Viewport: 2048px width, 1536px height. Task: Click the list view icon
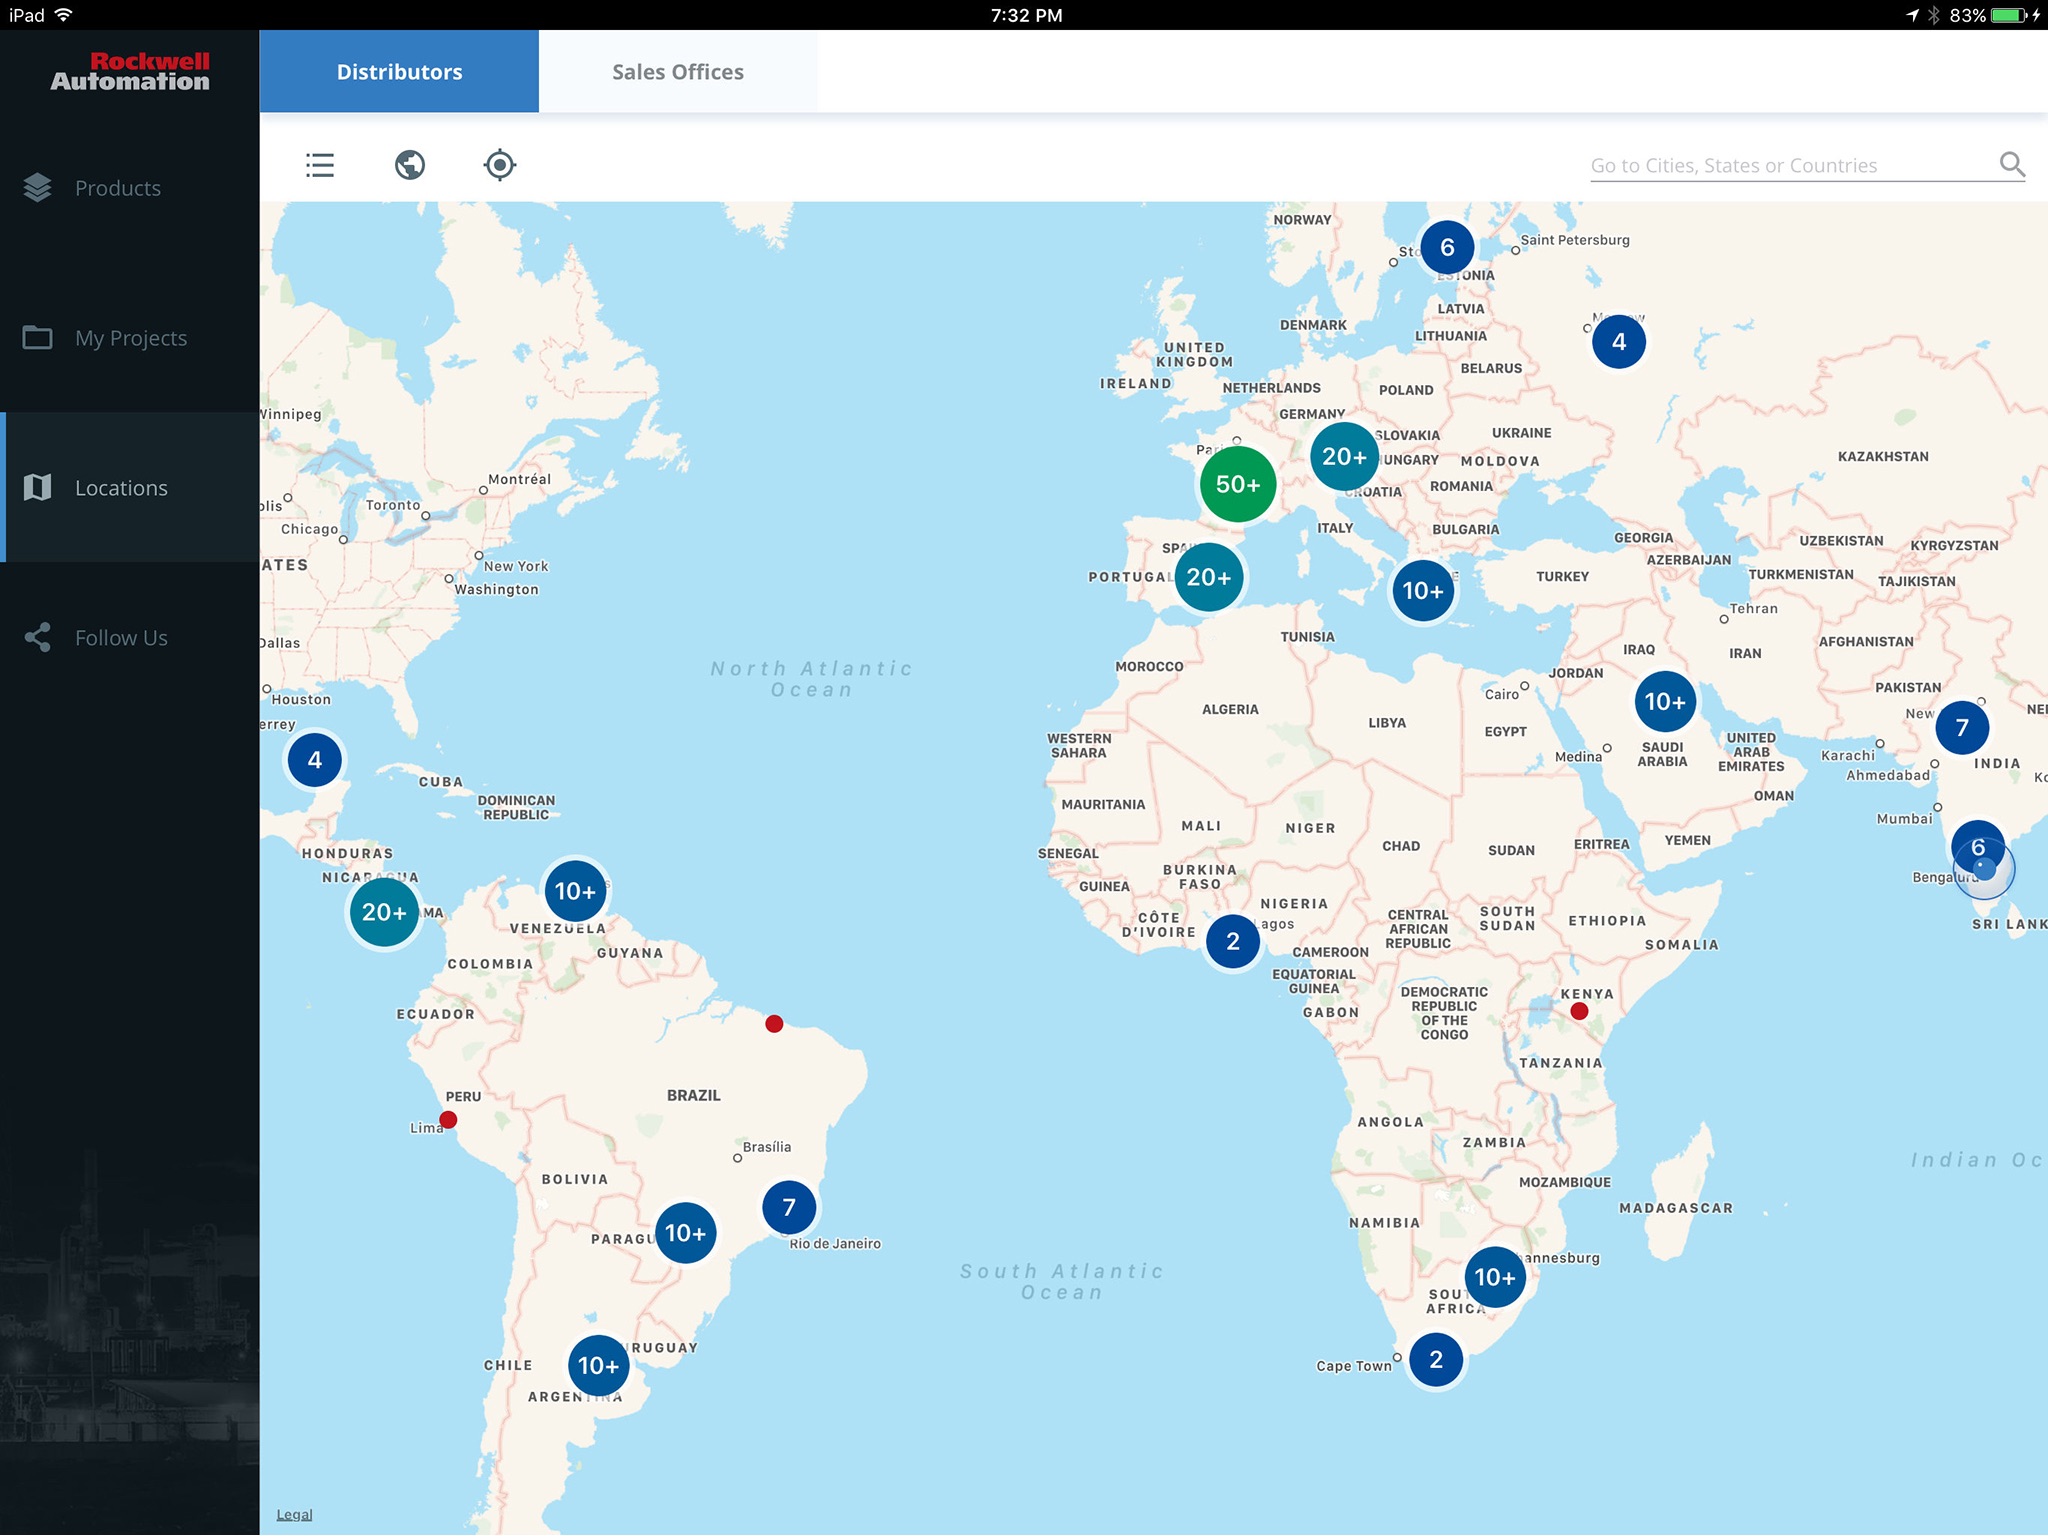point(319,165)
